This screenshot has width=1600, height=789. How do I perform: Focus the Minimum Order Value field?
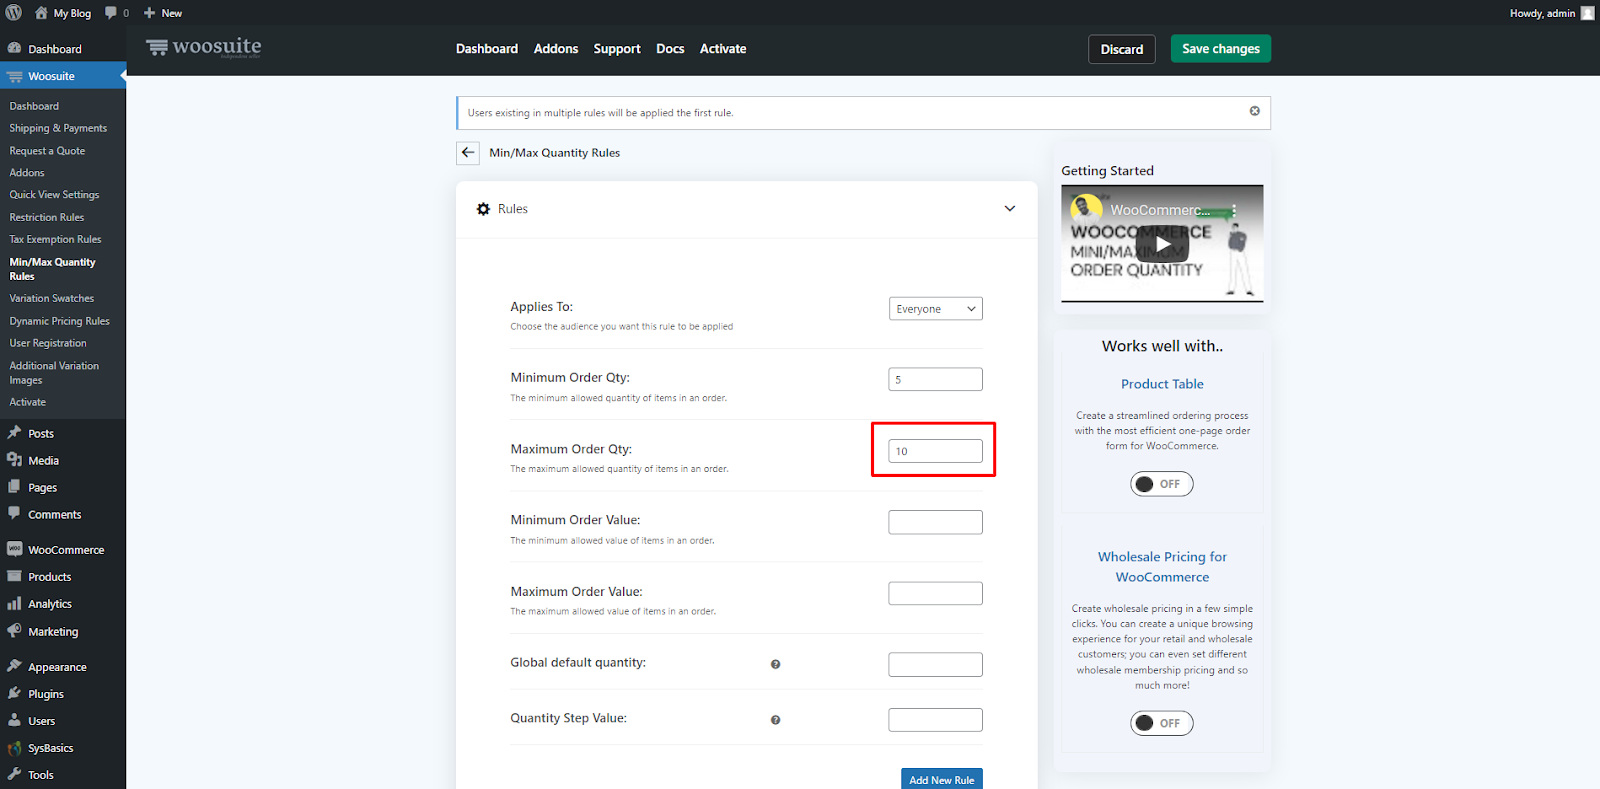(935, 522)
